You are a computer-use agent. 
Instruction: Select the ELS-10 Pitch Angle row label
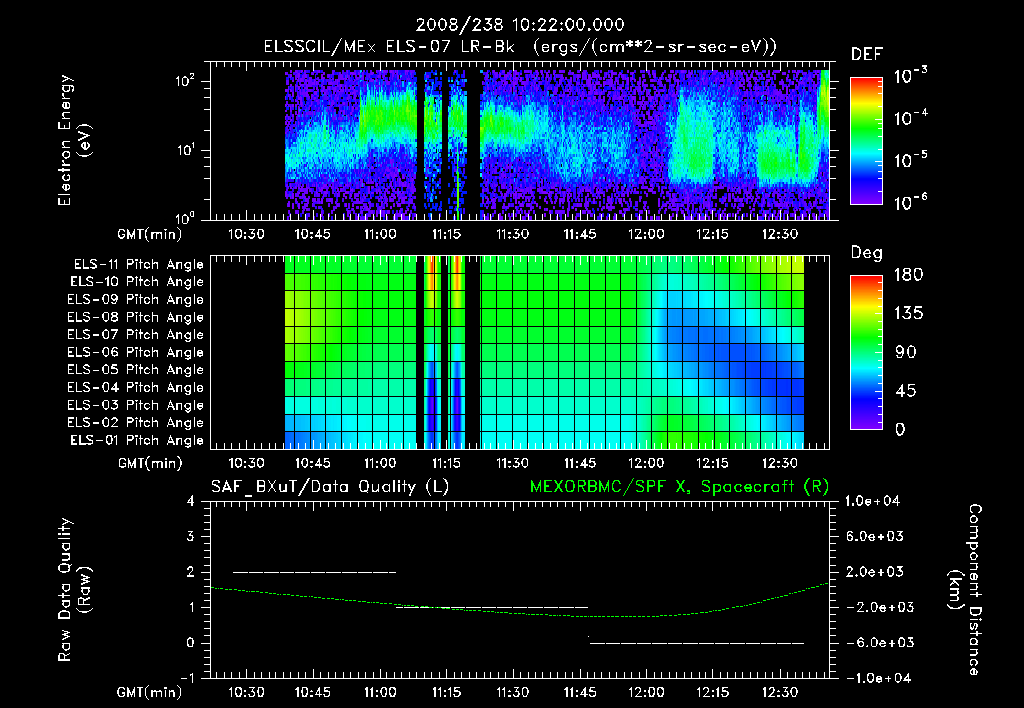(x=136, y=282)
